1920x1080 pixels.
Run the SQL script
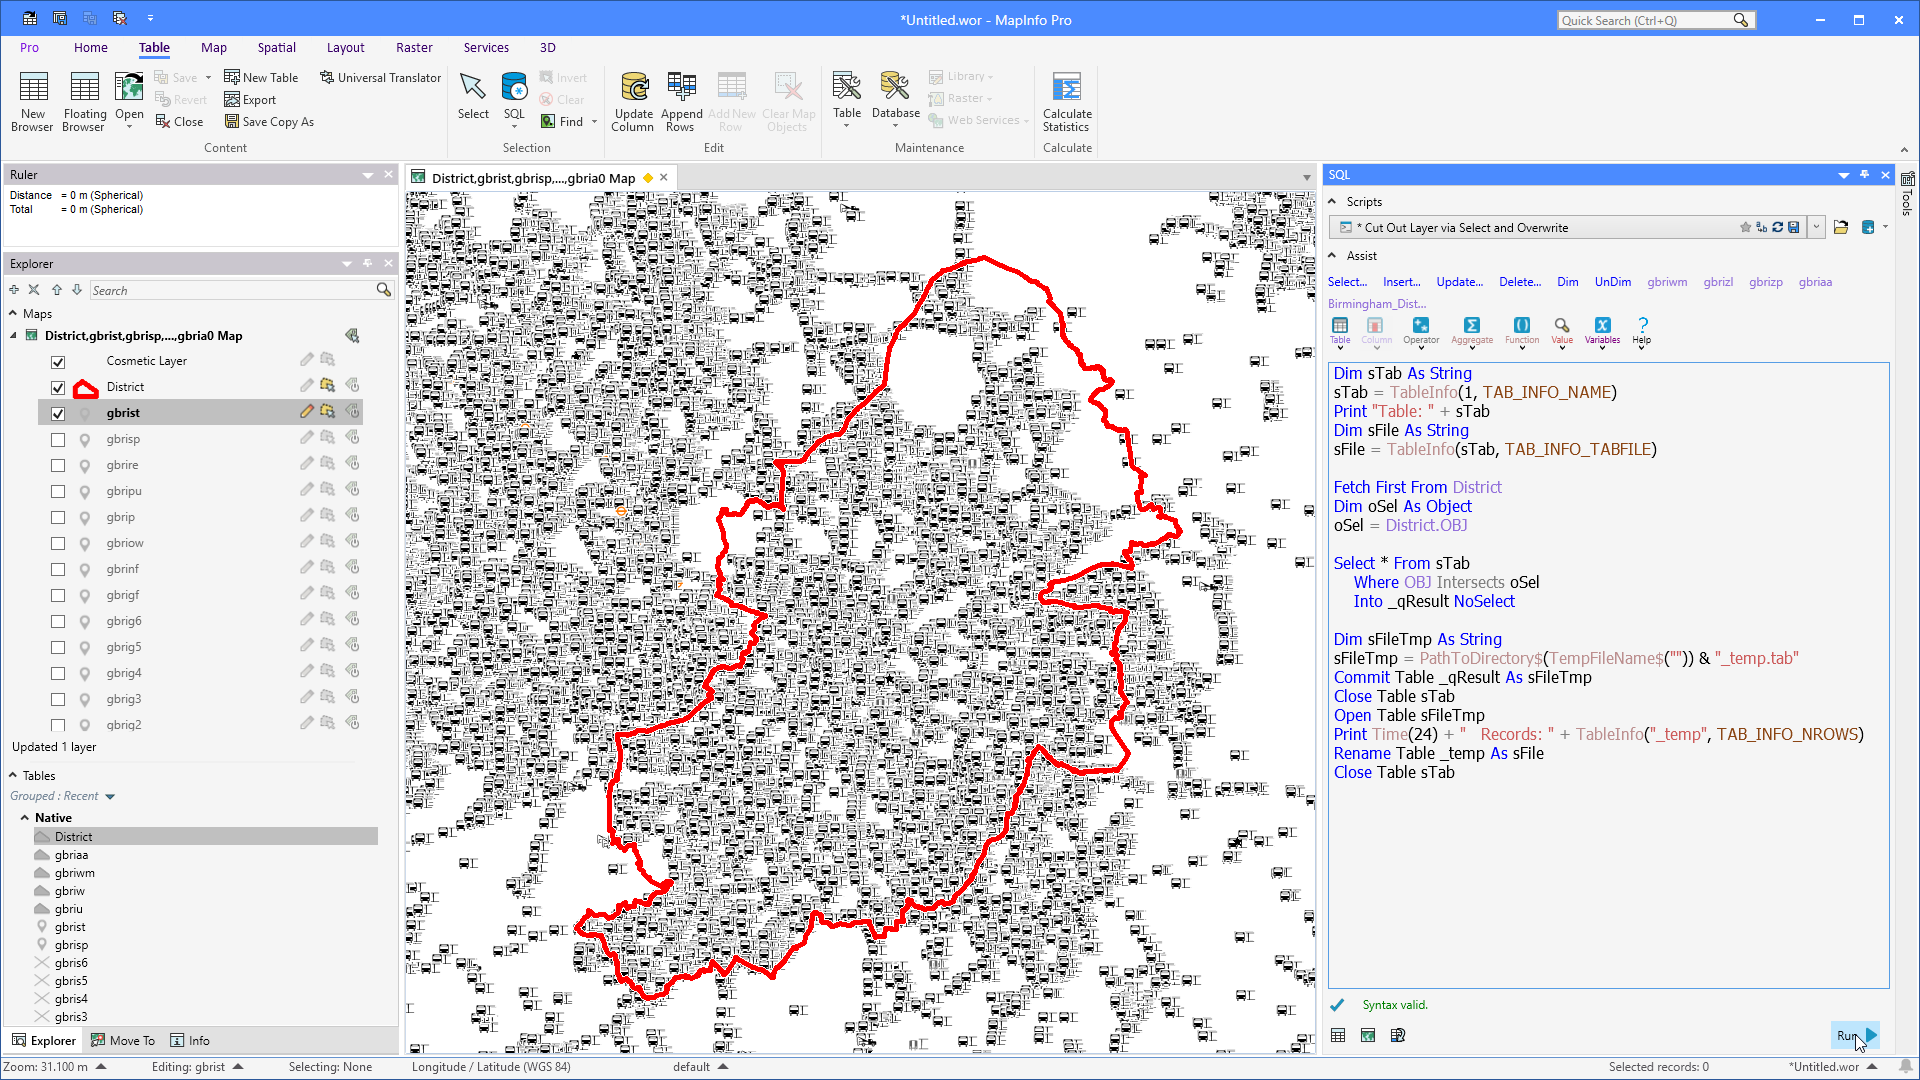point(1856,1035)
